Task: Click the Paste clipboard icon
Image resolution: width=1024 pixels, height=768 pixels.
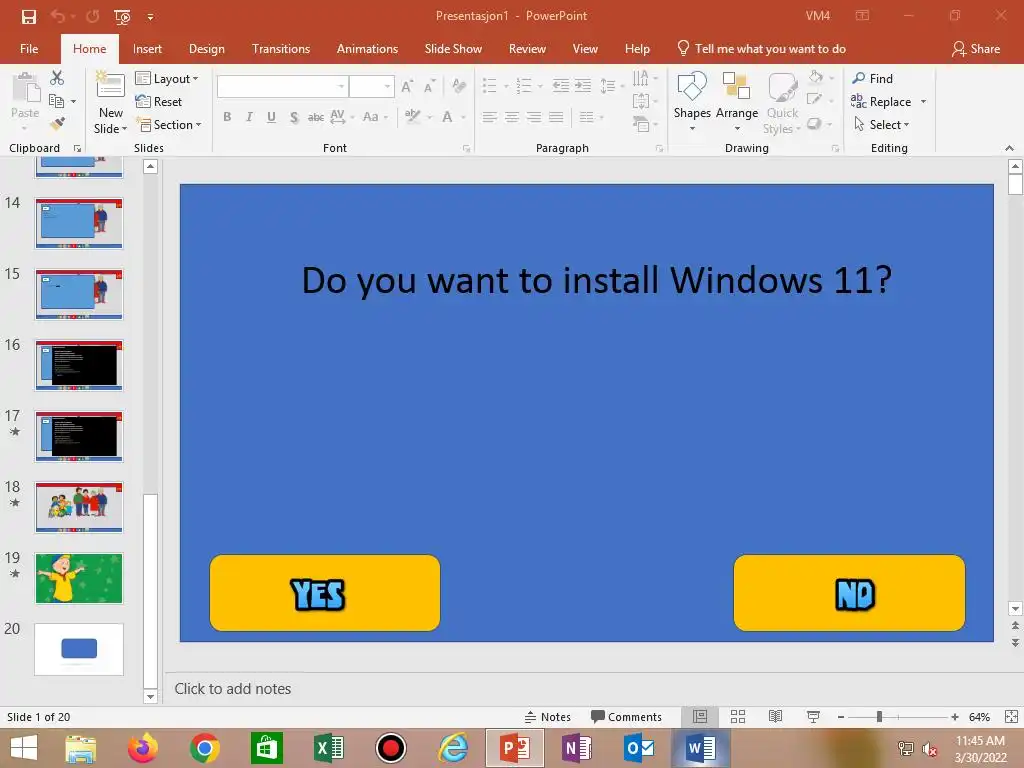Action: click(25, 88)
